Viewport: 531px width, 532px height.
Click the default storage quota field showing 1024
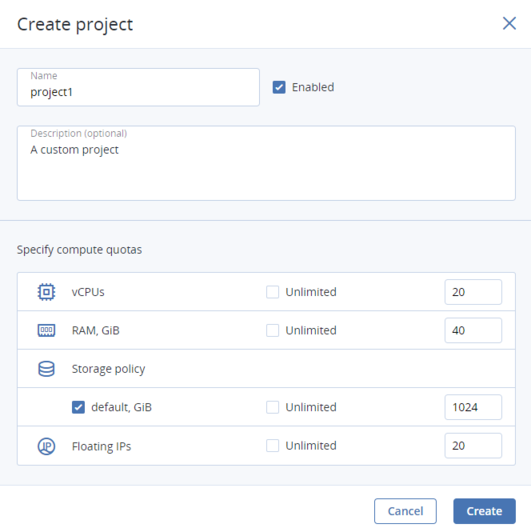click(x=473, y=407)
